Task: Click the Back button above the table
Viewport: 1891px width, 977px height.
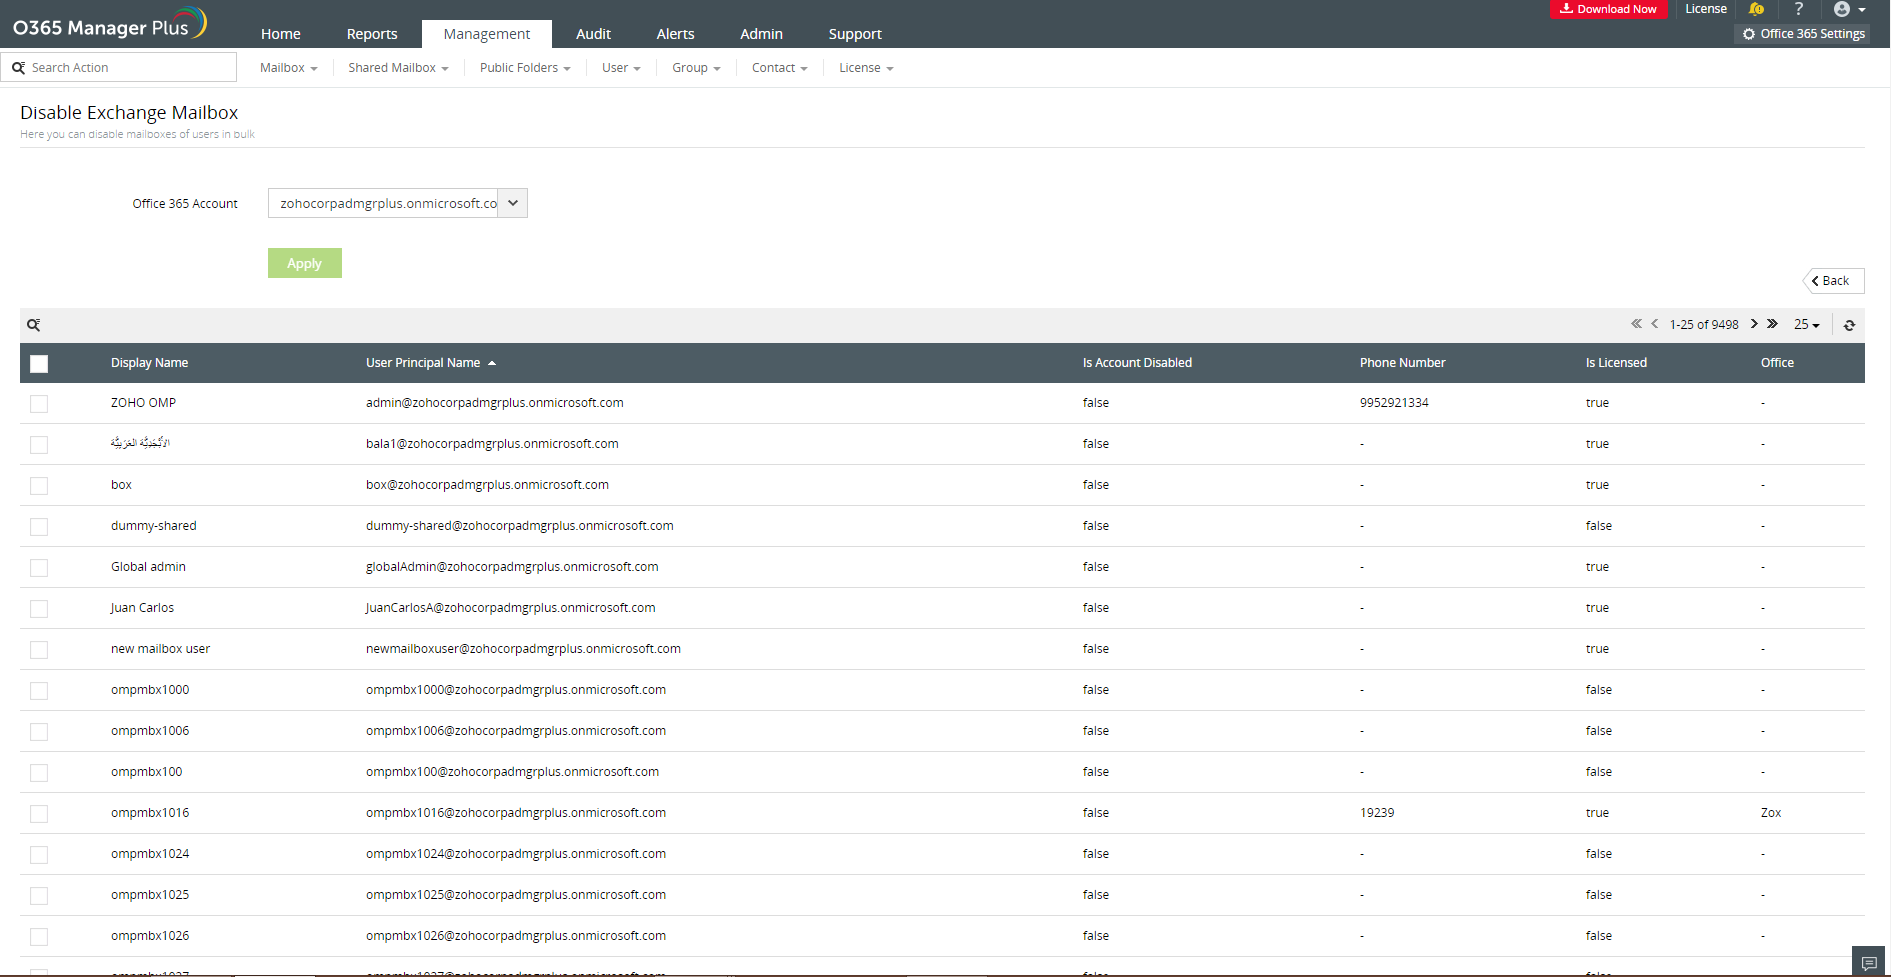Action: (1832, 280)
